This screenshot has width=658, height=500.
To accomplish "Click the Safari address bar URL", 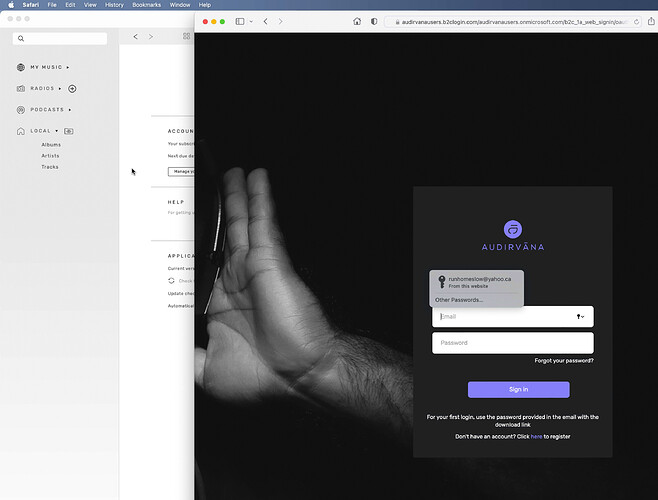I will coord(514,22).
